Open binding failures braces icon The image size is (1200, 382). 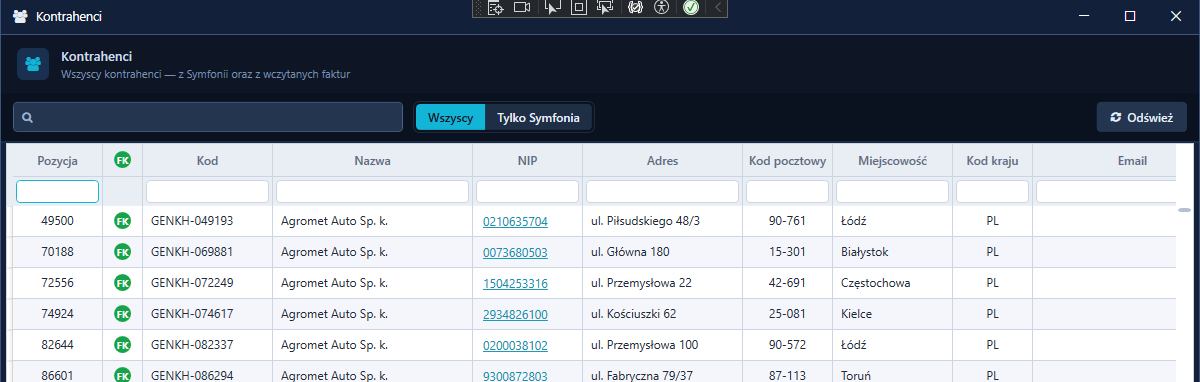(634, 8)
